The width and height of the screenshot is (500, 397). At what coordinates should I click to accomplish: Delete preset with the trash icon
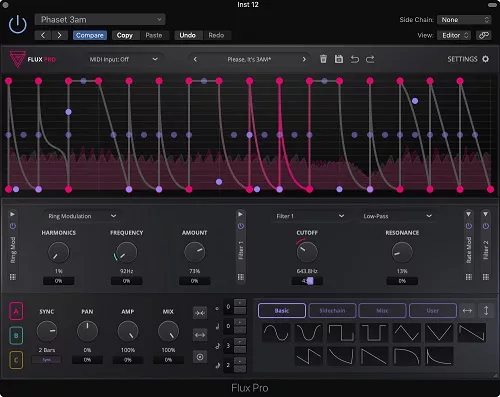pos(323,59)
